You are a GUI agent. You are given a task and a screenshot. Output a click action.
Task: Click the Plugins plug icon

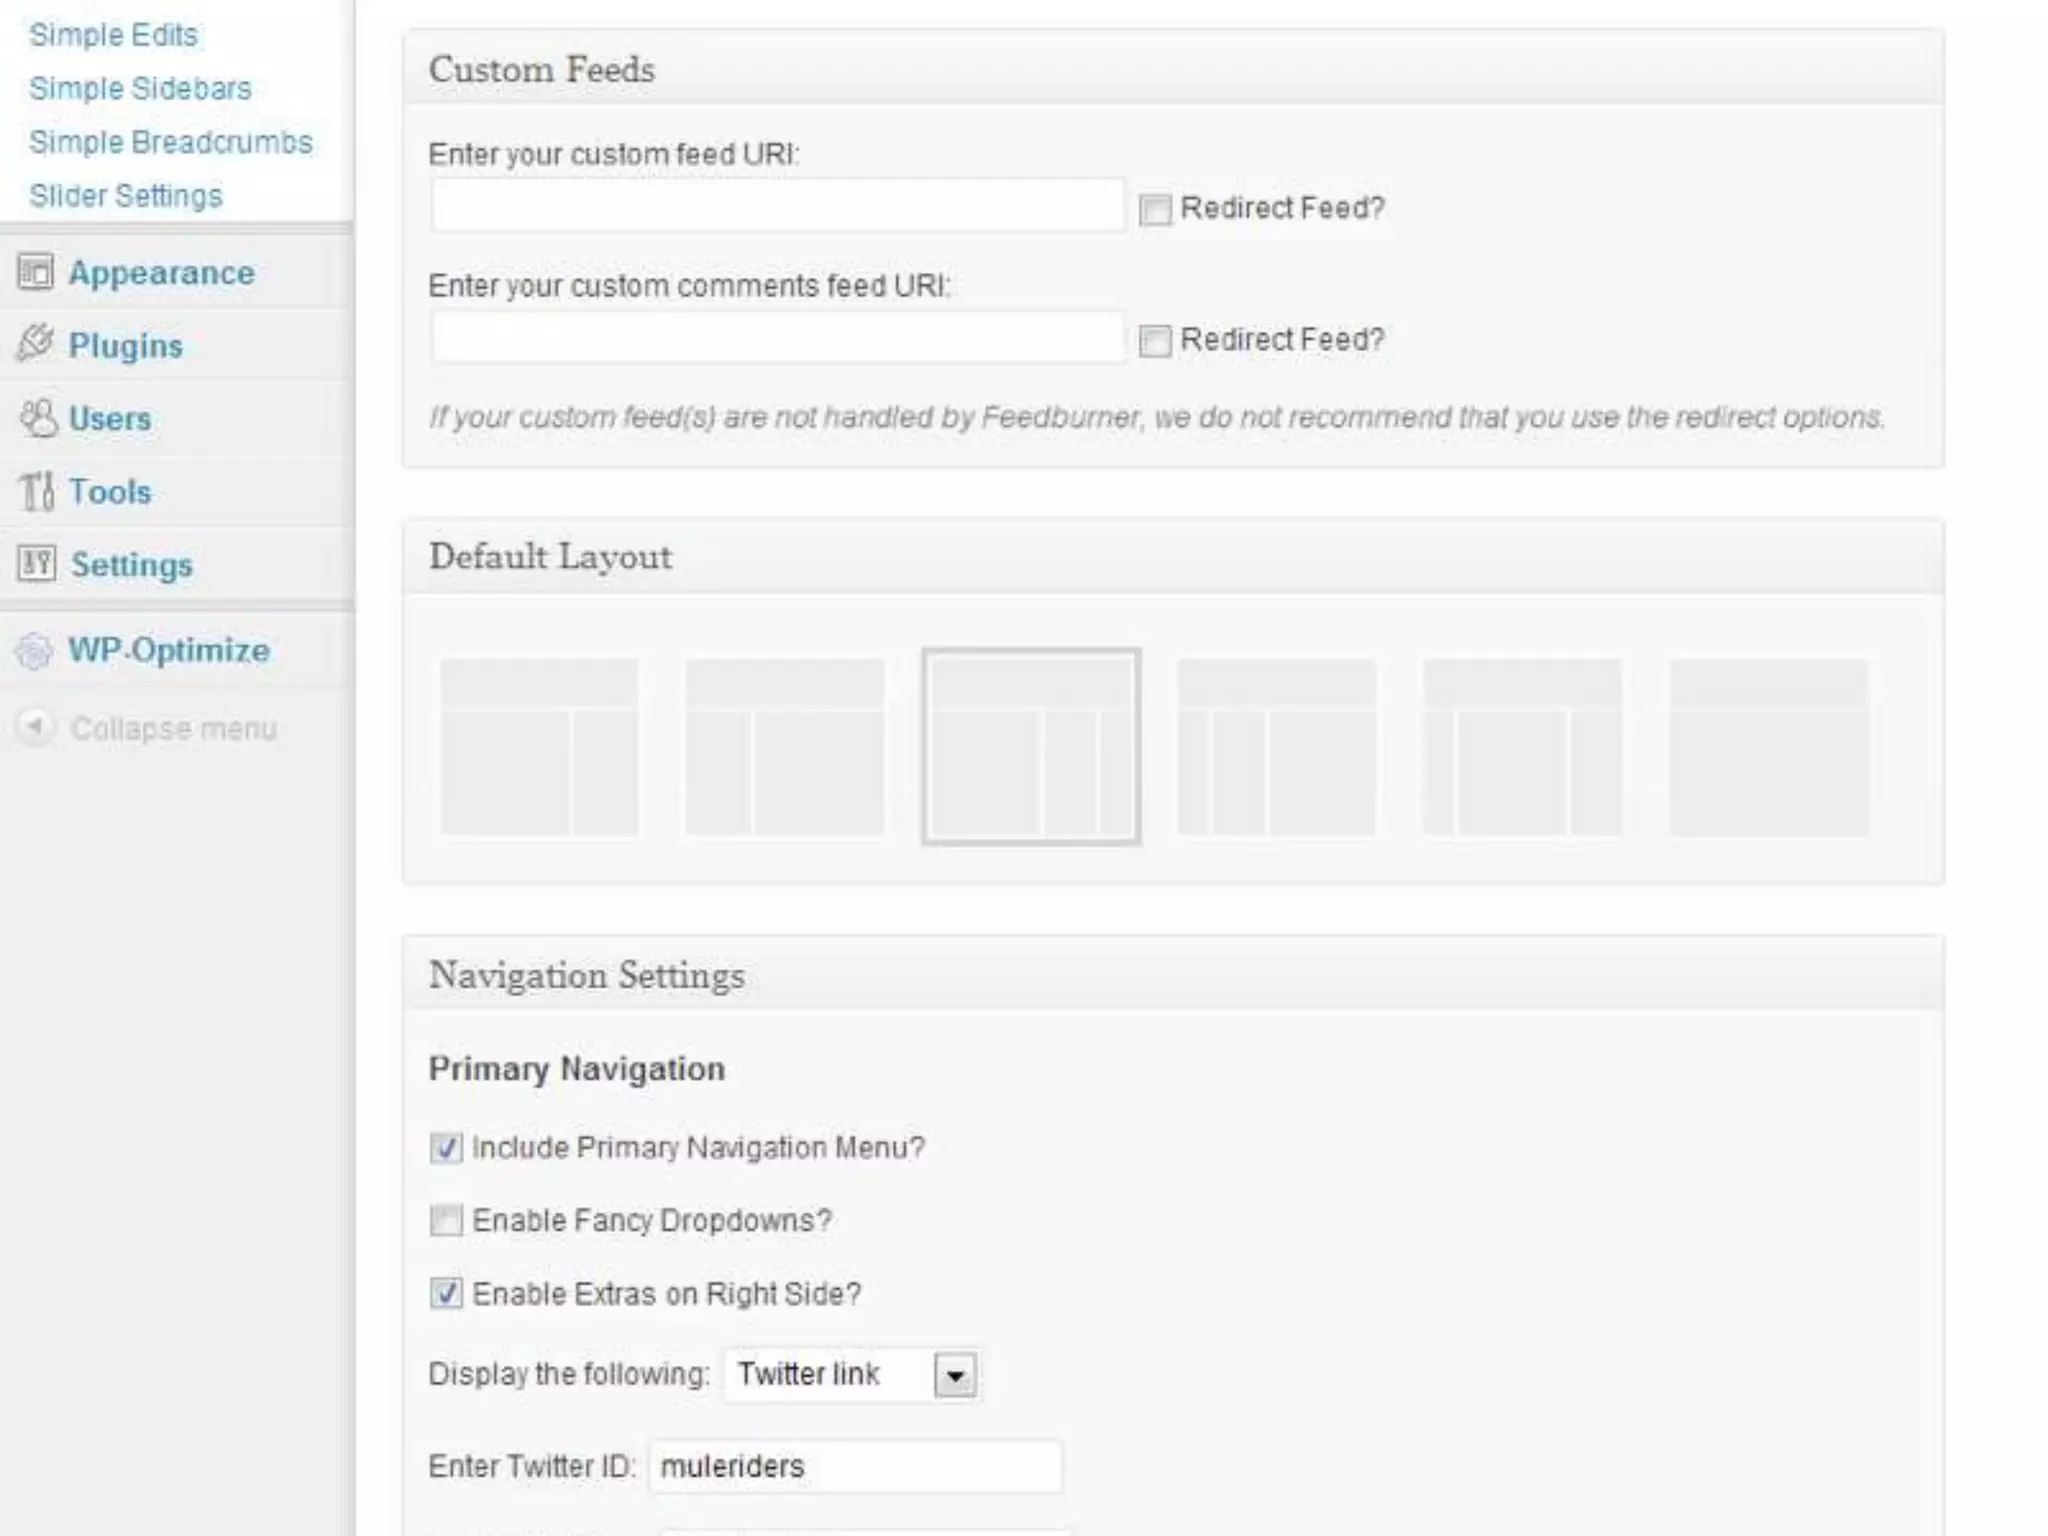36,344
